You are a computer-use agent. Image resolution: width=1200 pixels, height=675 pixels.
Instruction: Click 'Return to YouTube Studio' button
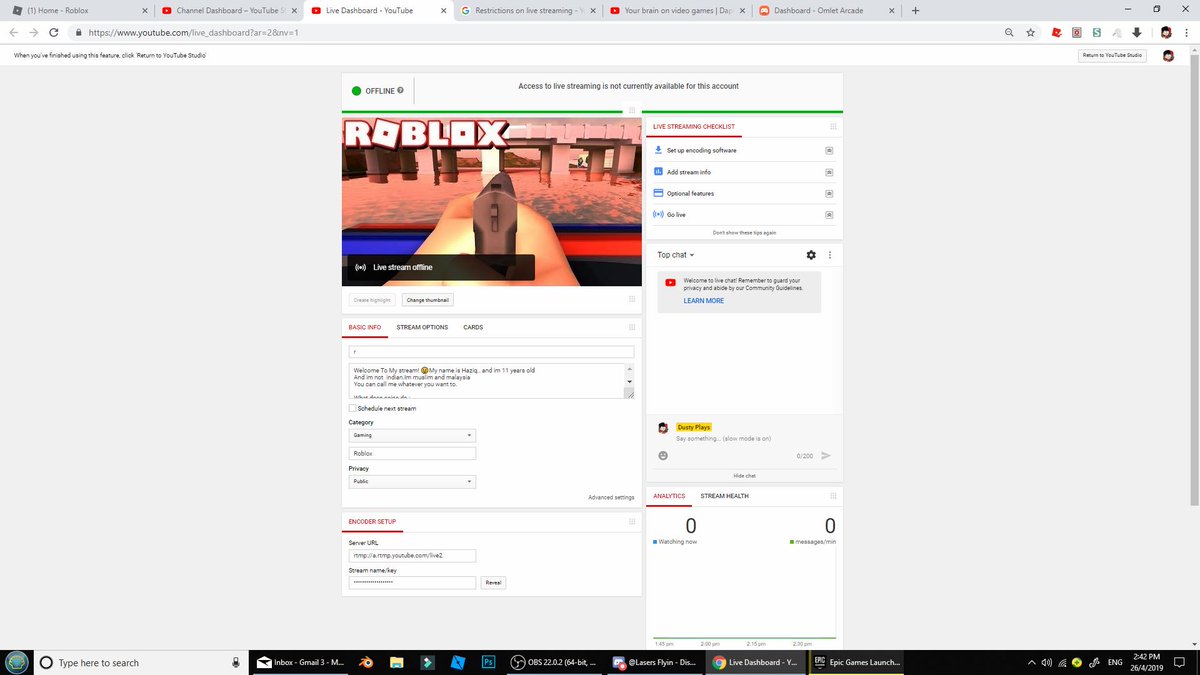coord(1112,55)
